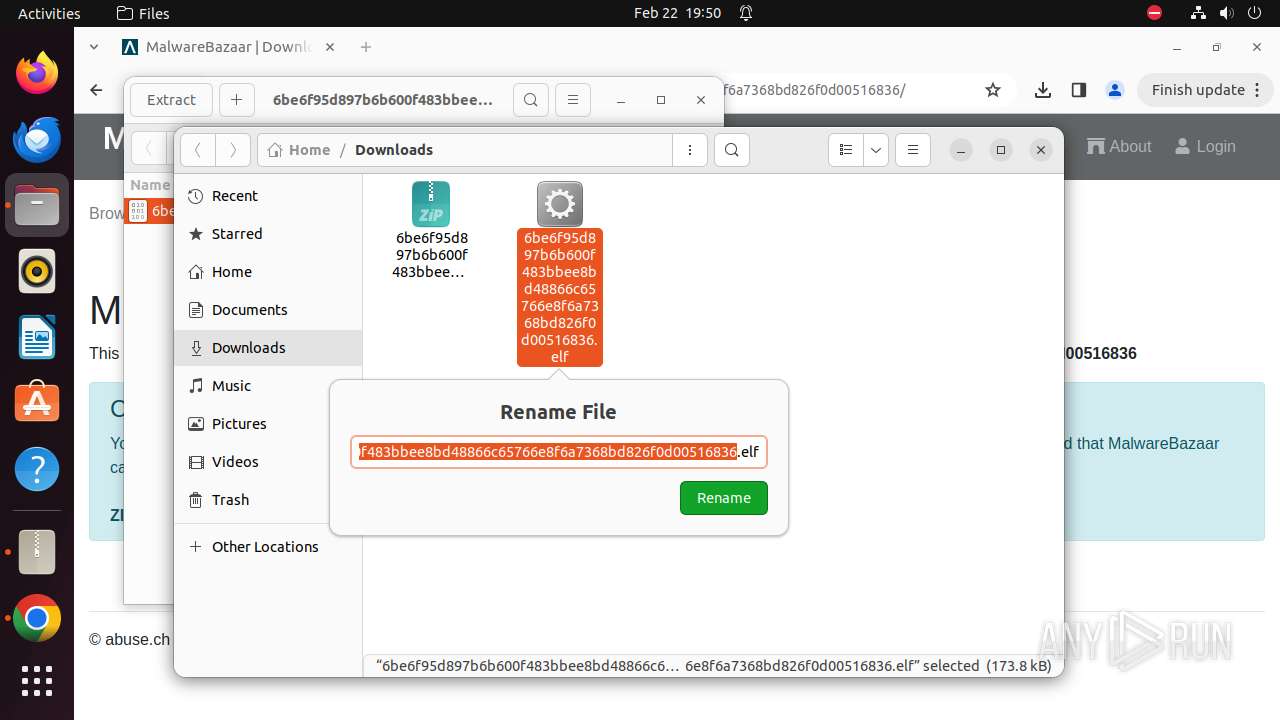Click Home in the path bar
Image resolution: width=1280 pixels, height=720 pixels.
click(299, 150)
